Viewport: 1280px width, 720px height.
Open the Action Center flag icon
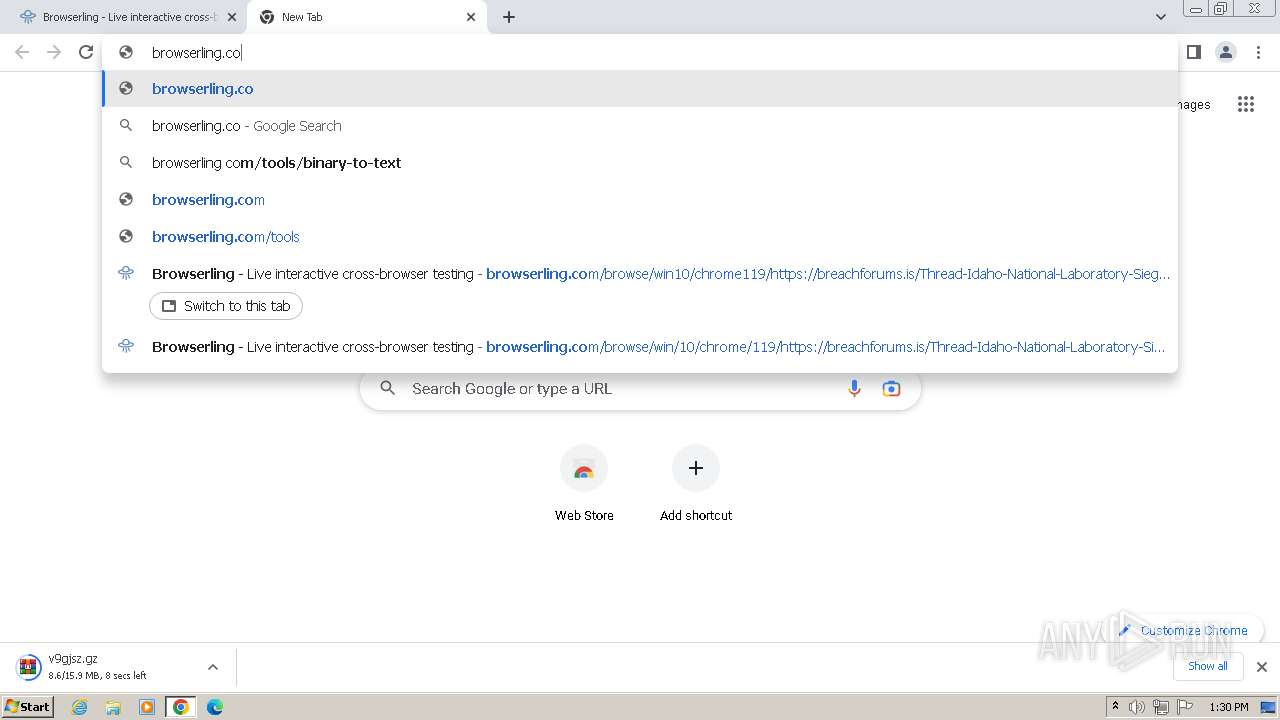tap(1184, 707)
